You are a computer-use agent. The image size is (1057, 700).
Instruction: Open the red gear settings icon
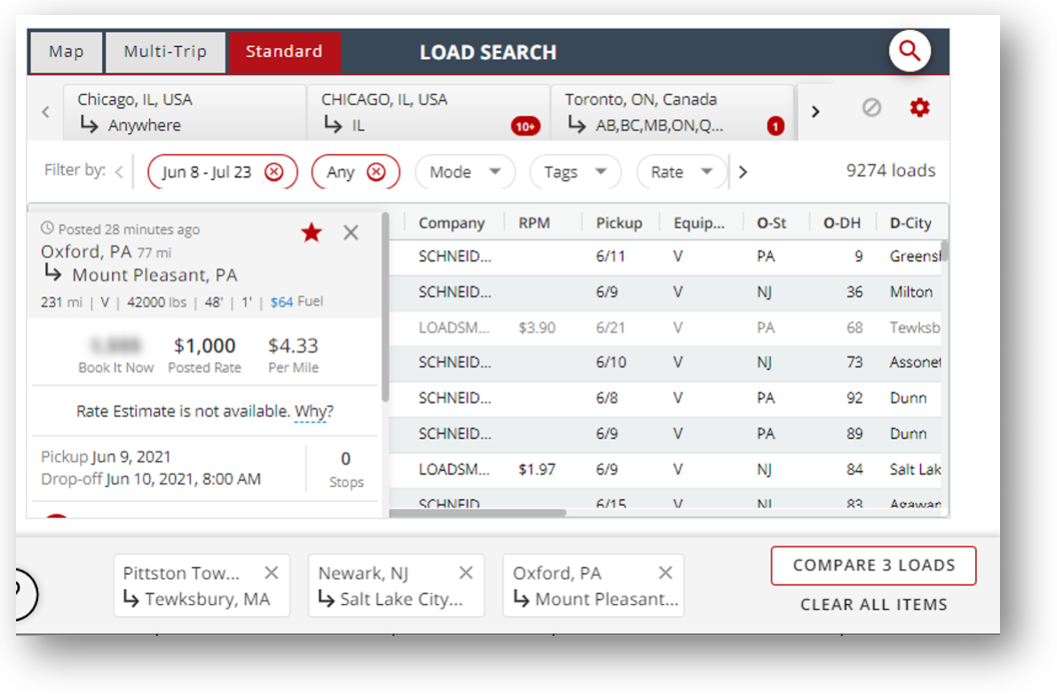[x=919, y=108]
